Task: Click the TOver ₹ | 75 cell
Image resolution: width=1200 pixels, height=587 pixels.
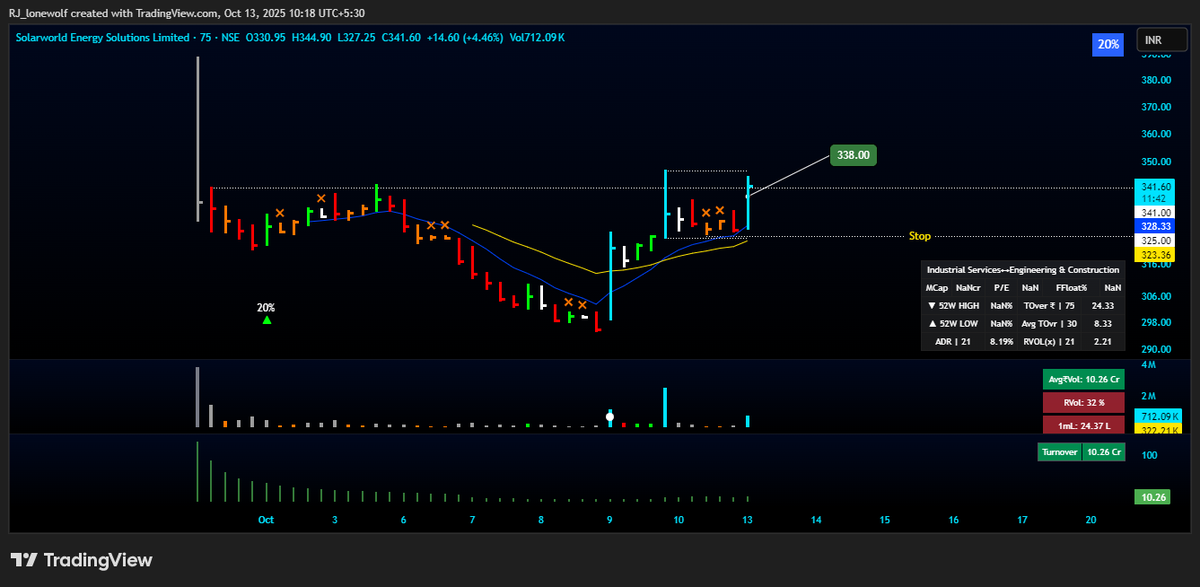Action: (x=1049, y=305)
